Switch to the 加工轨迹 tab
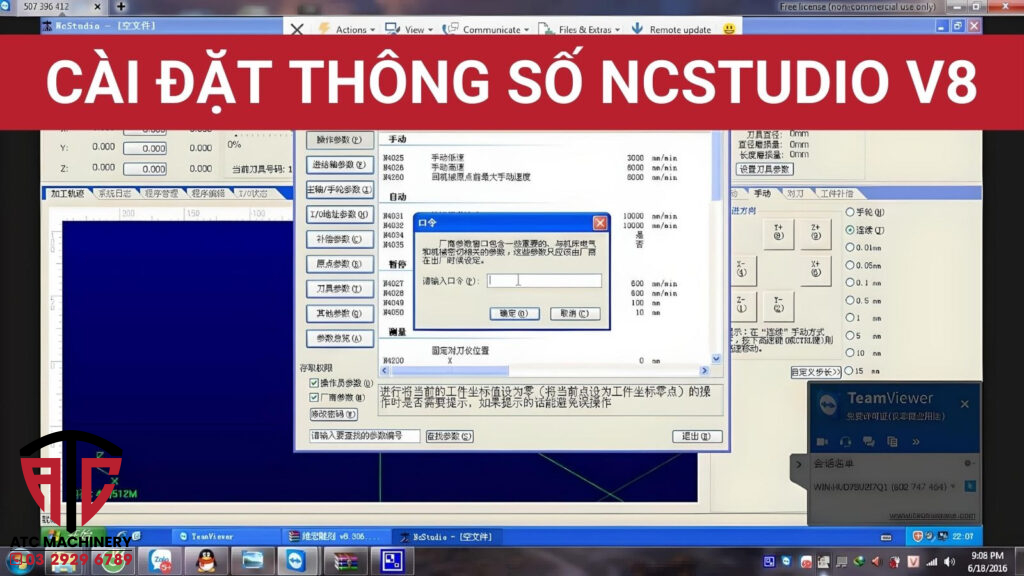The height and width of the screenshot is (576, 1024). tap(67, 193)
